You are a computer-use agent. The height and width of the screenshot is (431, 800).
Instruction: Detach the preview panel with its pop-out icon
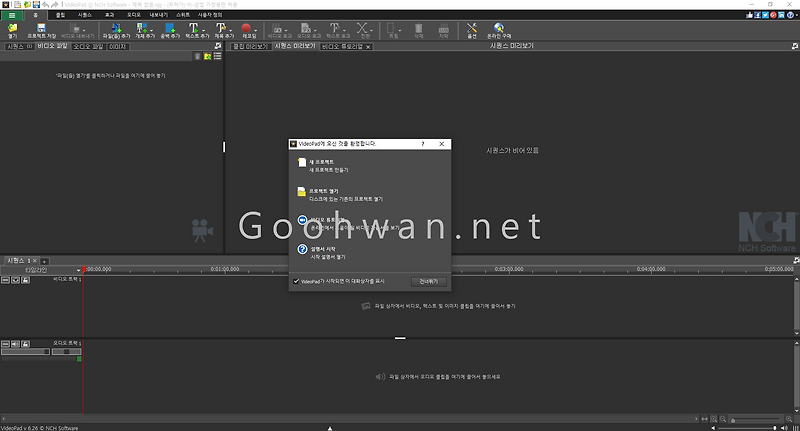coord(795,46)
